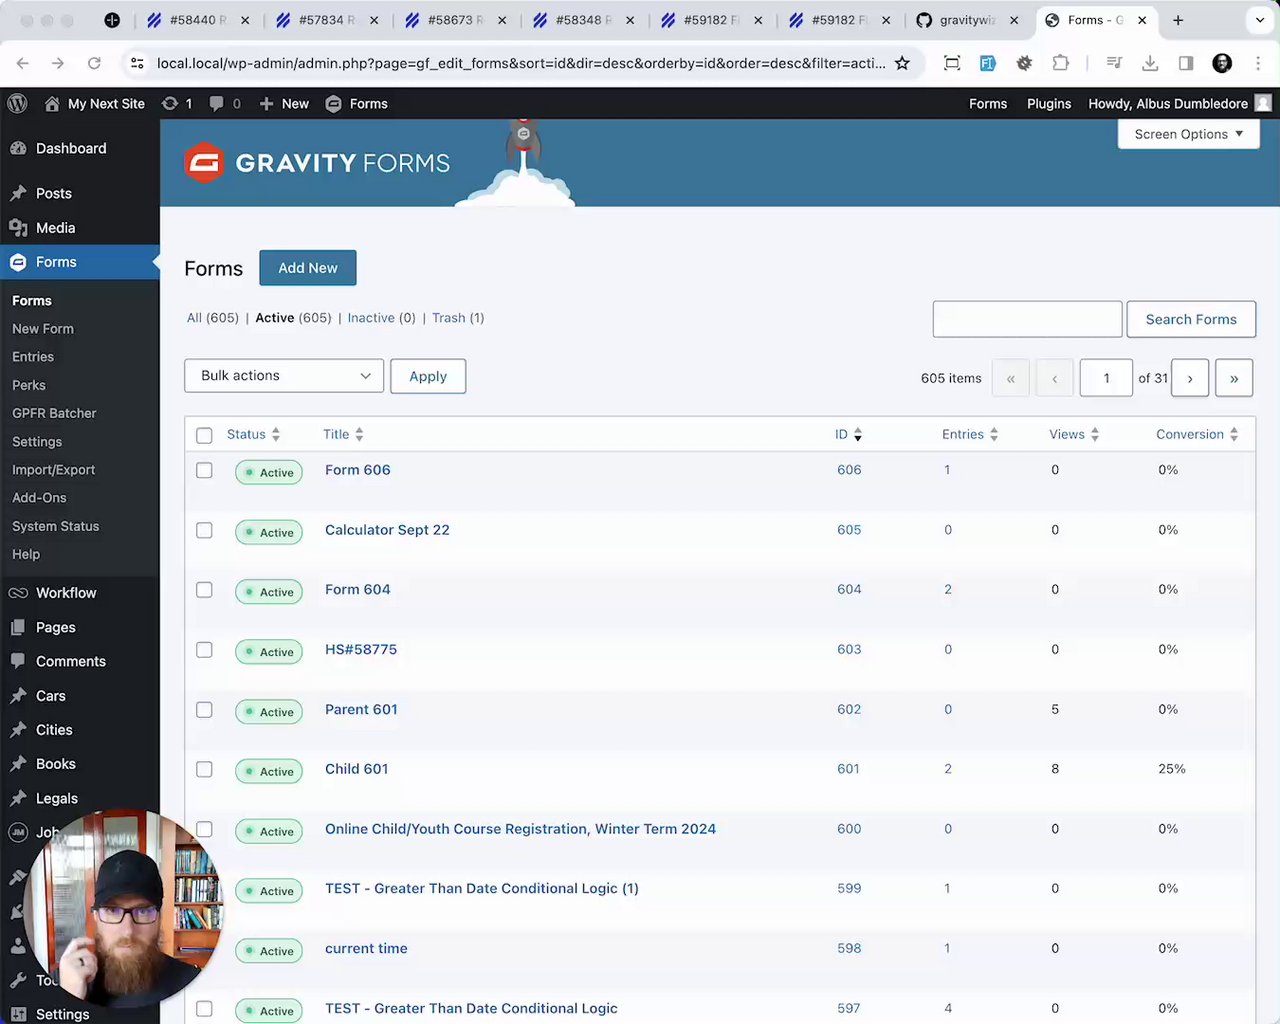The width and height of the screenshot is (1280, 1024).
Task: Sort forms by Title column arrows
Action: click(x=359, y=434)
